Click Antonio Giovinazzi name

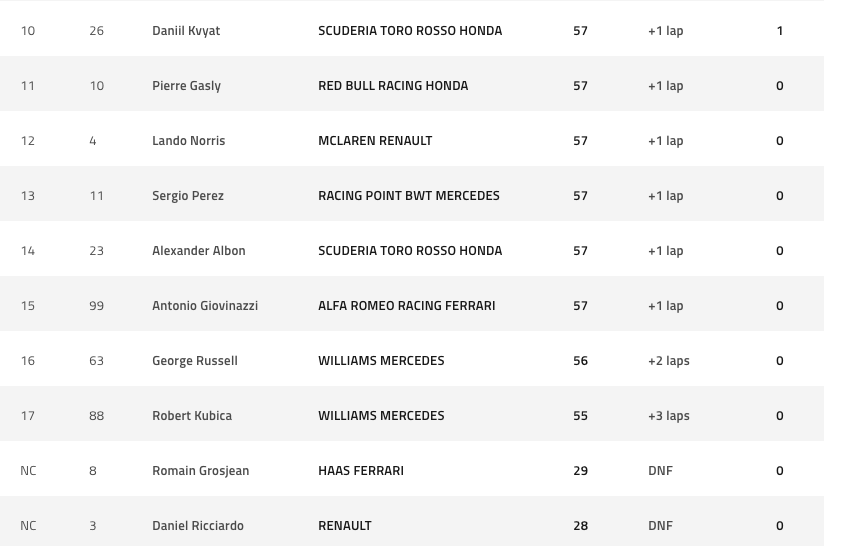(x=205, y=305)
